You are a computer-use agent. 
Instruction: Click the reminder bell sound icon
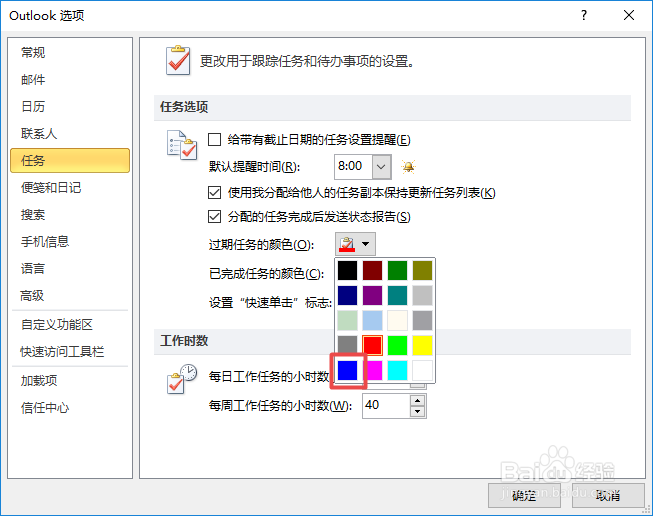tap(408, 167)
